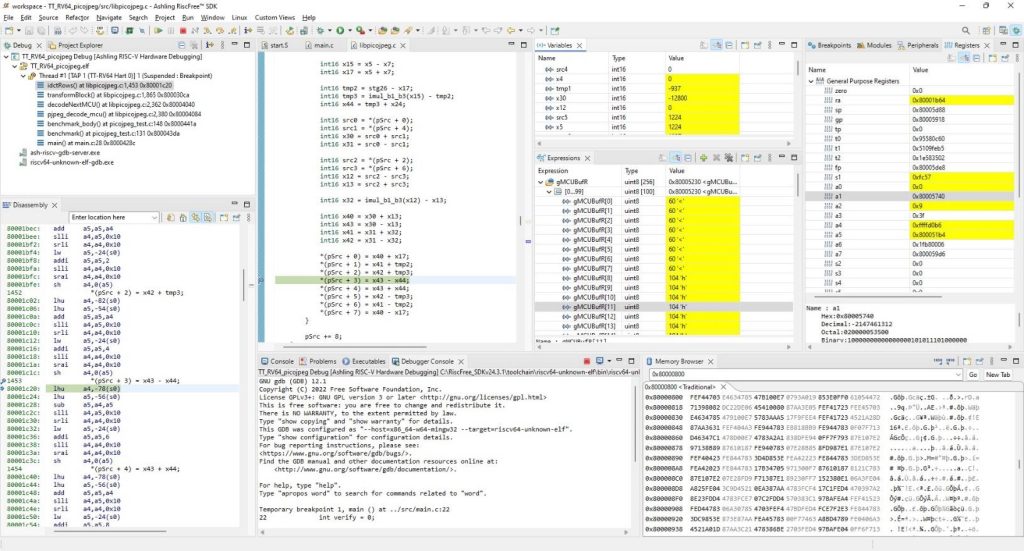Close the Variables view tab
1024x551 pixels.
coord(579,45)
